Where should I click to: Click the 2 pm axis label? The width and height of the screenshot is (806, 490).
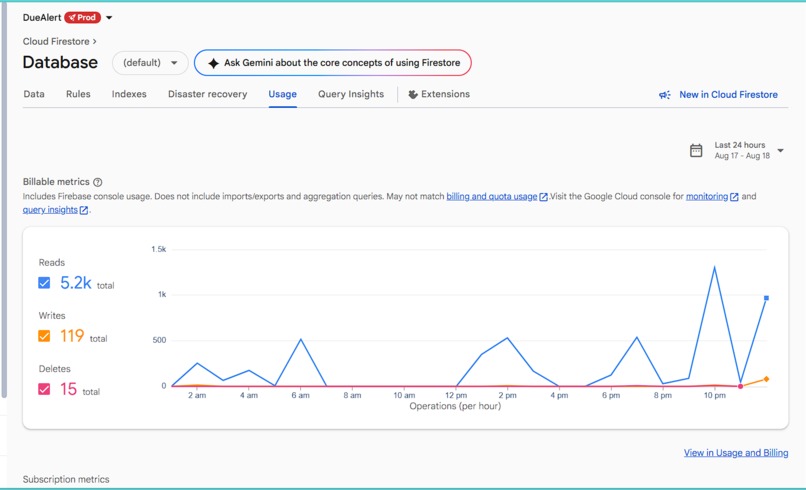tap(507, 395)
